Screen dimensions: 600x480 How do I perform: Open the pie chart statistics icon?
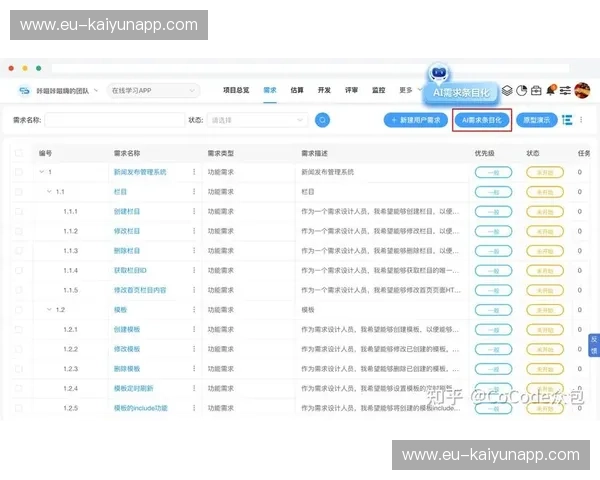point(522,91)
